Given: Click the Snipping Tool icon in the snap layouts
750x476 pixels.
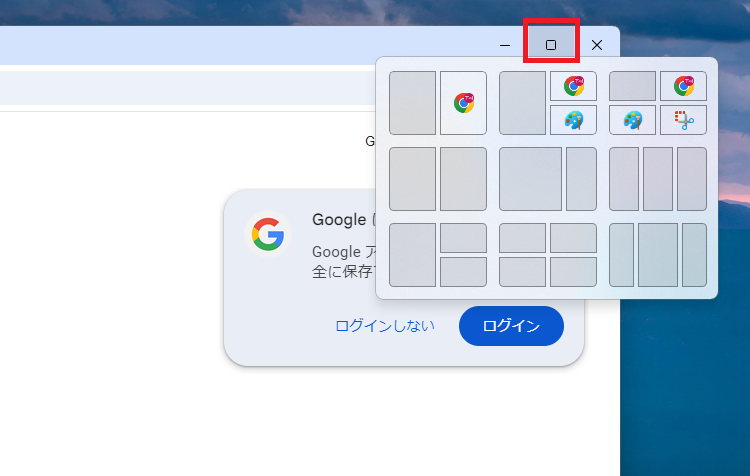Looking at the screenshot, I should 683,120.
